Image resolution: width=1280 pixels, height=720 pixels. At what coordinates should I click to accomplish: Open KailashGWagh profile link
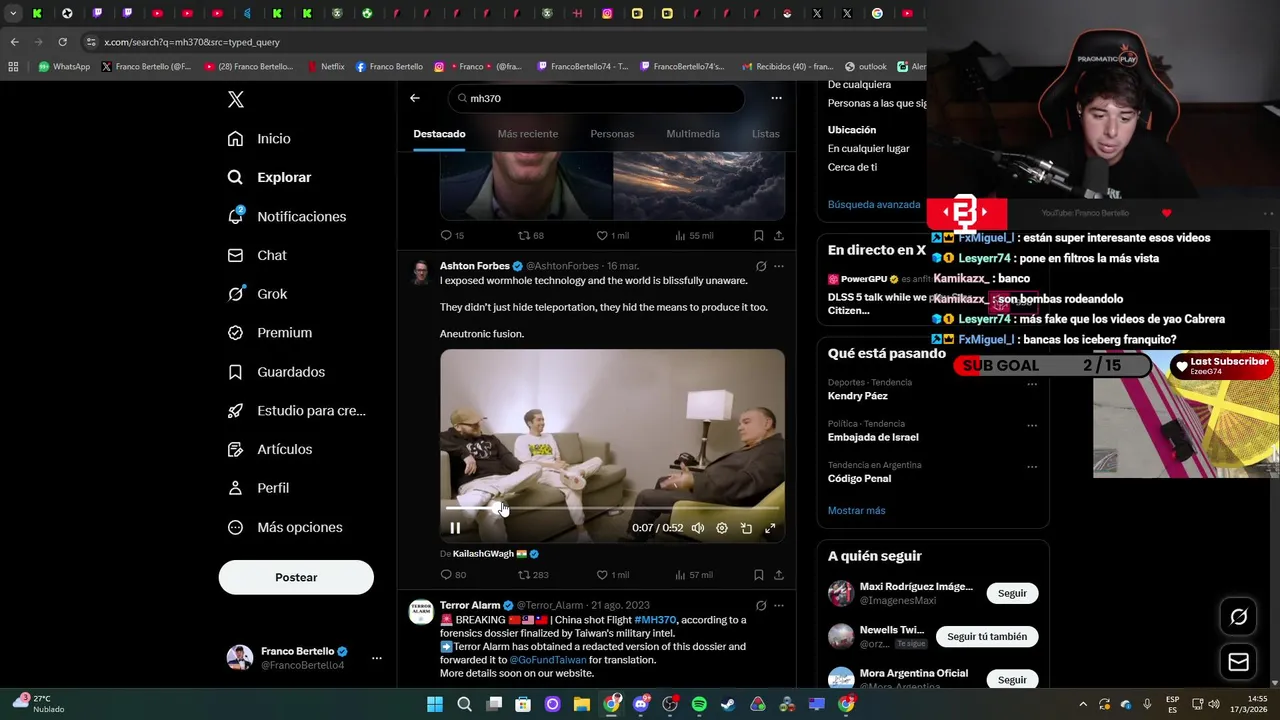click(x=483, y=554)
